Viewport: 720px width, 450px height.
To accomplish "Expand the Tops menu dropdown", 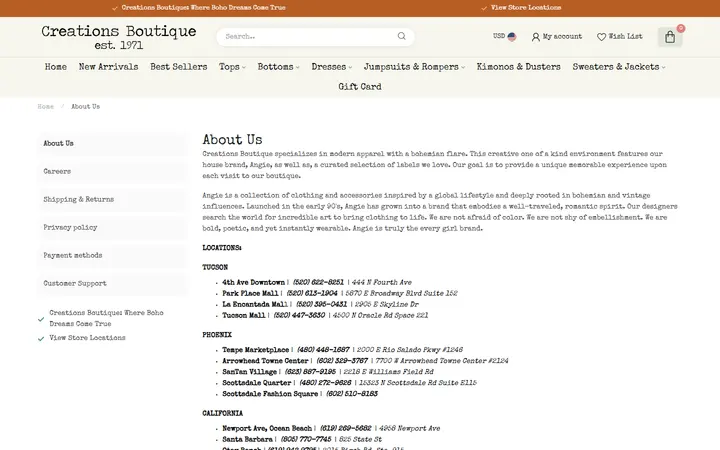I will pyautogui.click(x=232, y=67).
